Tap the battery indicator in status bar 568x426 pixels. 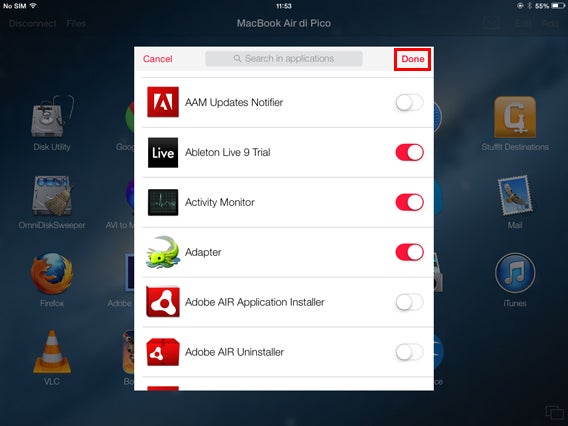coord(558,6)
